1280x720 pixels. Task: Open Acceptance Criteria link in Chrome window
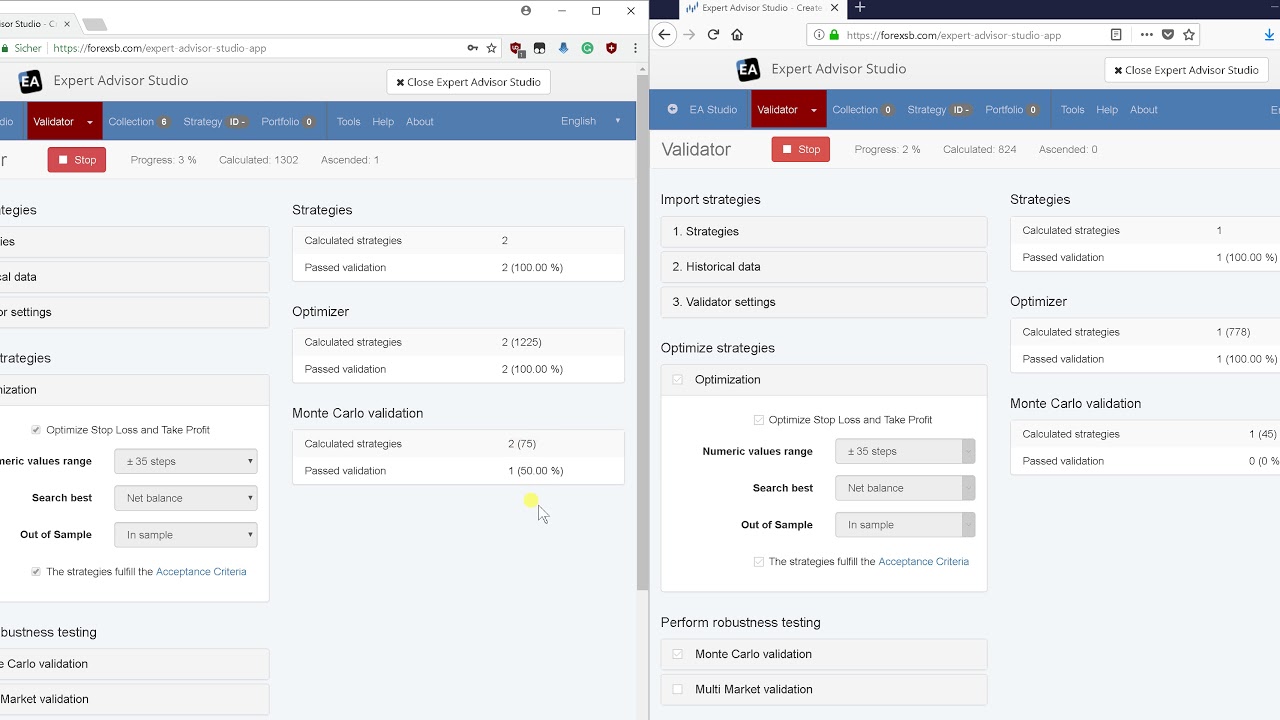(201, 572)
